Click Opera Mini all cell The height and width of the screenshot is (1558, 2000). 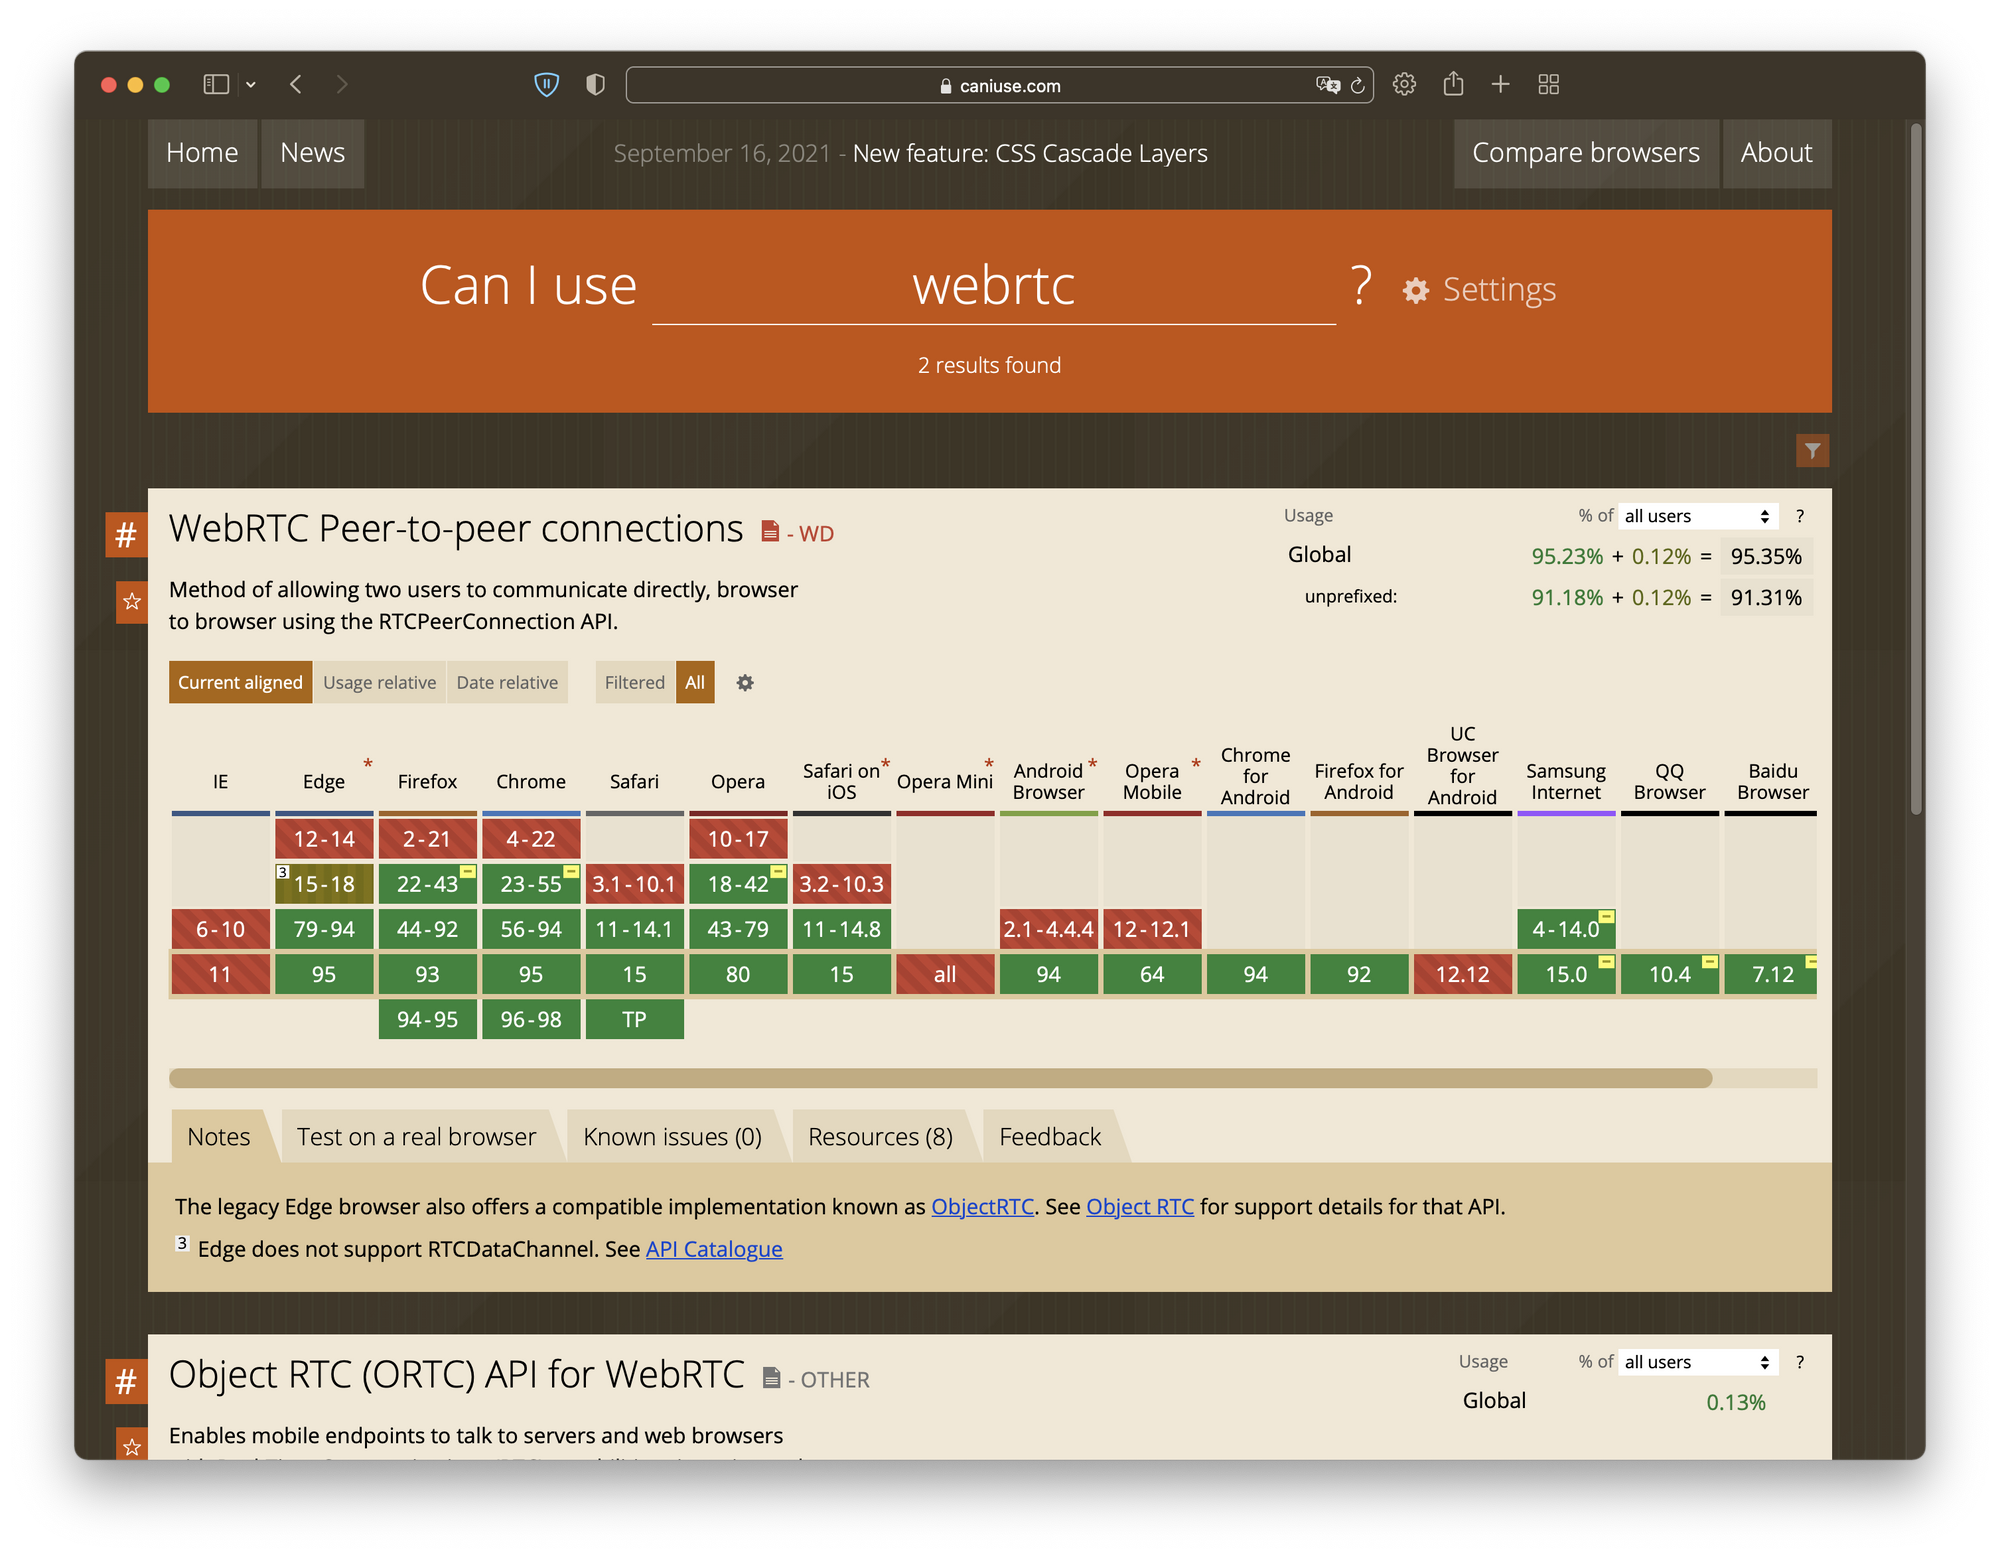(945, 974)
